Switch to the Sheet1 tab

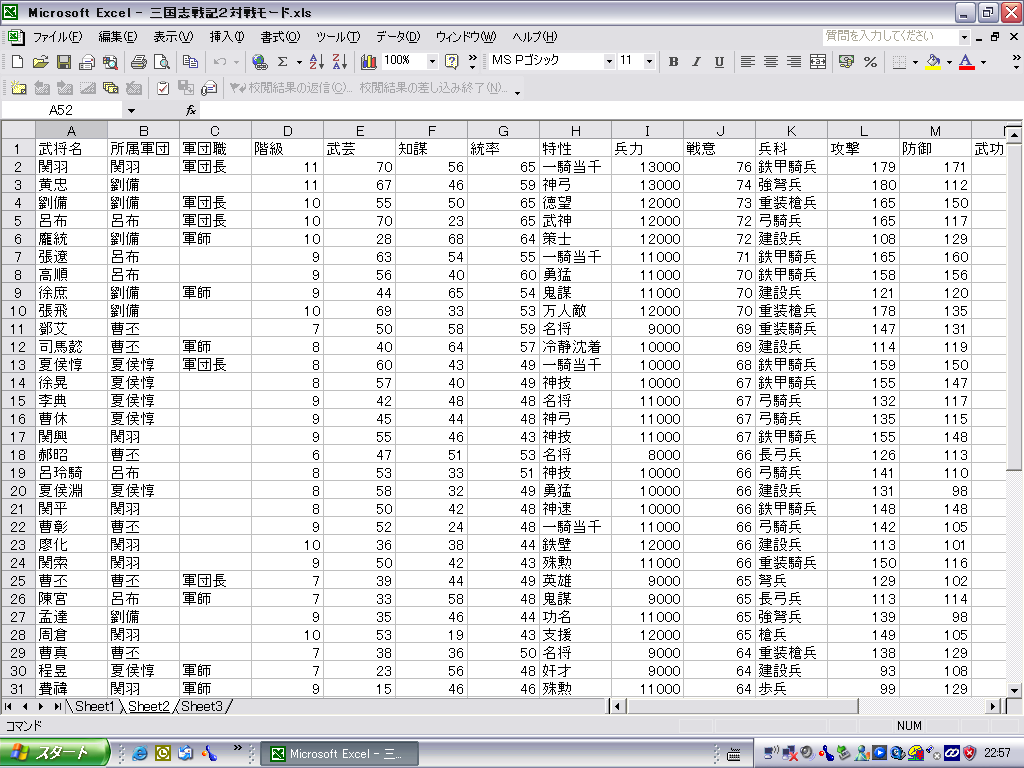[94, 707]
